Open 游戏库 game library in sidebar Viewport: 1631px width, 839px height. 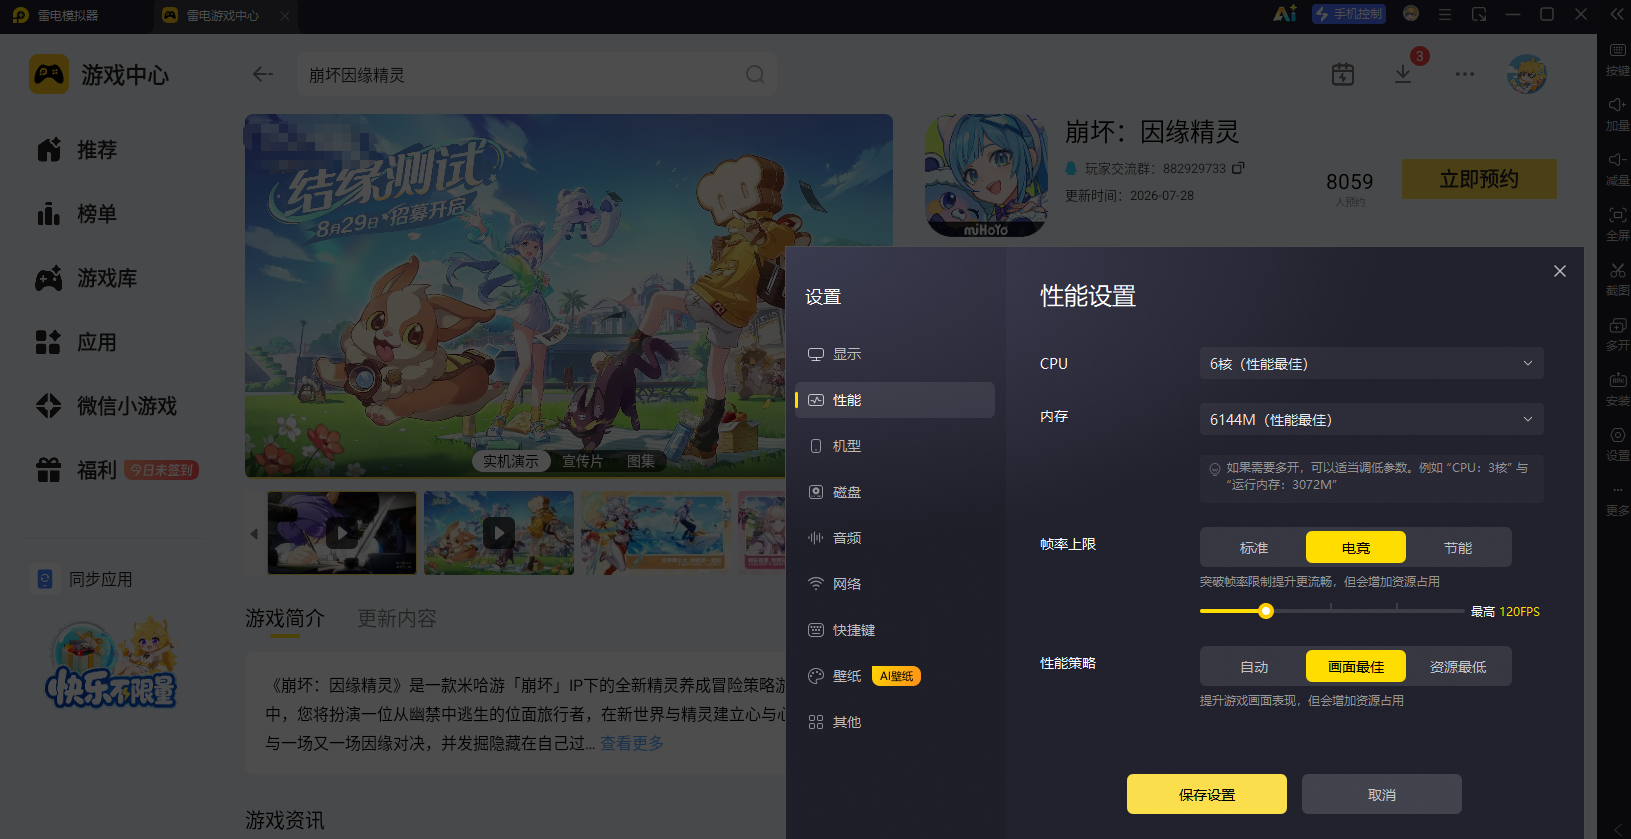point(87,278)
